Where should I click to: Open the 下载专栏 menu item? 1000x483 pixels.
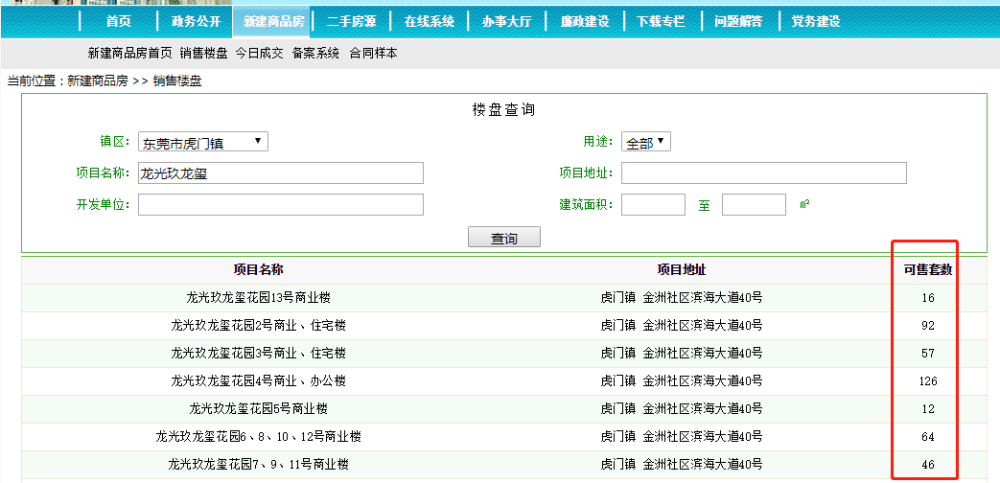[661, 21]
